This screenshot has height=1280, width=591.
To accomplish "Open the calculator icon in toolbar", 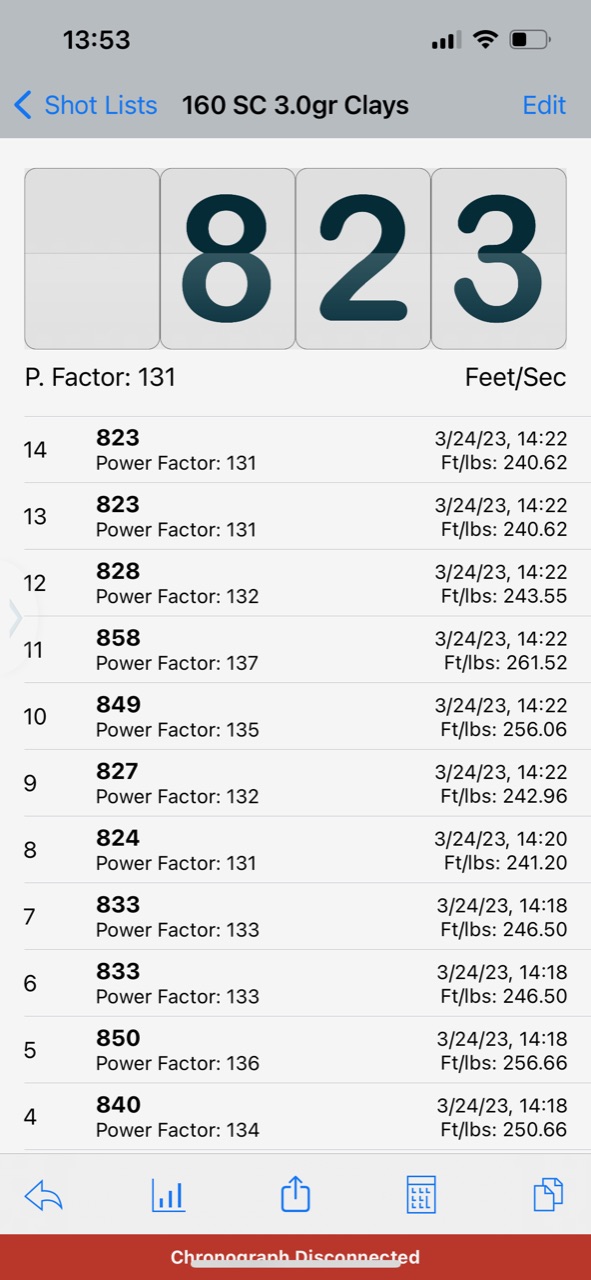I will (x=421, y=1195).
